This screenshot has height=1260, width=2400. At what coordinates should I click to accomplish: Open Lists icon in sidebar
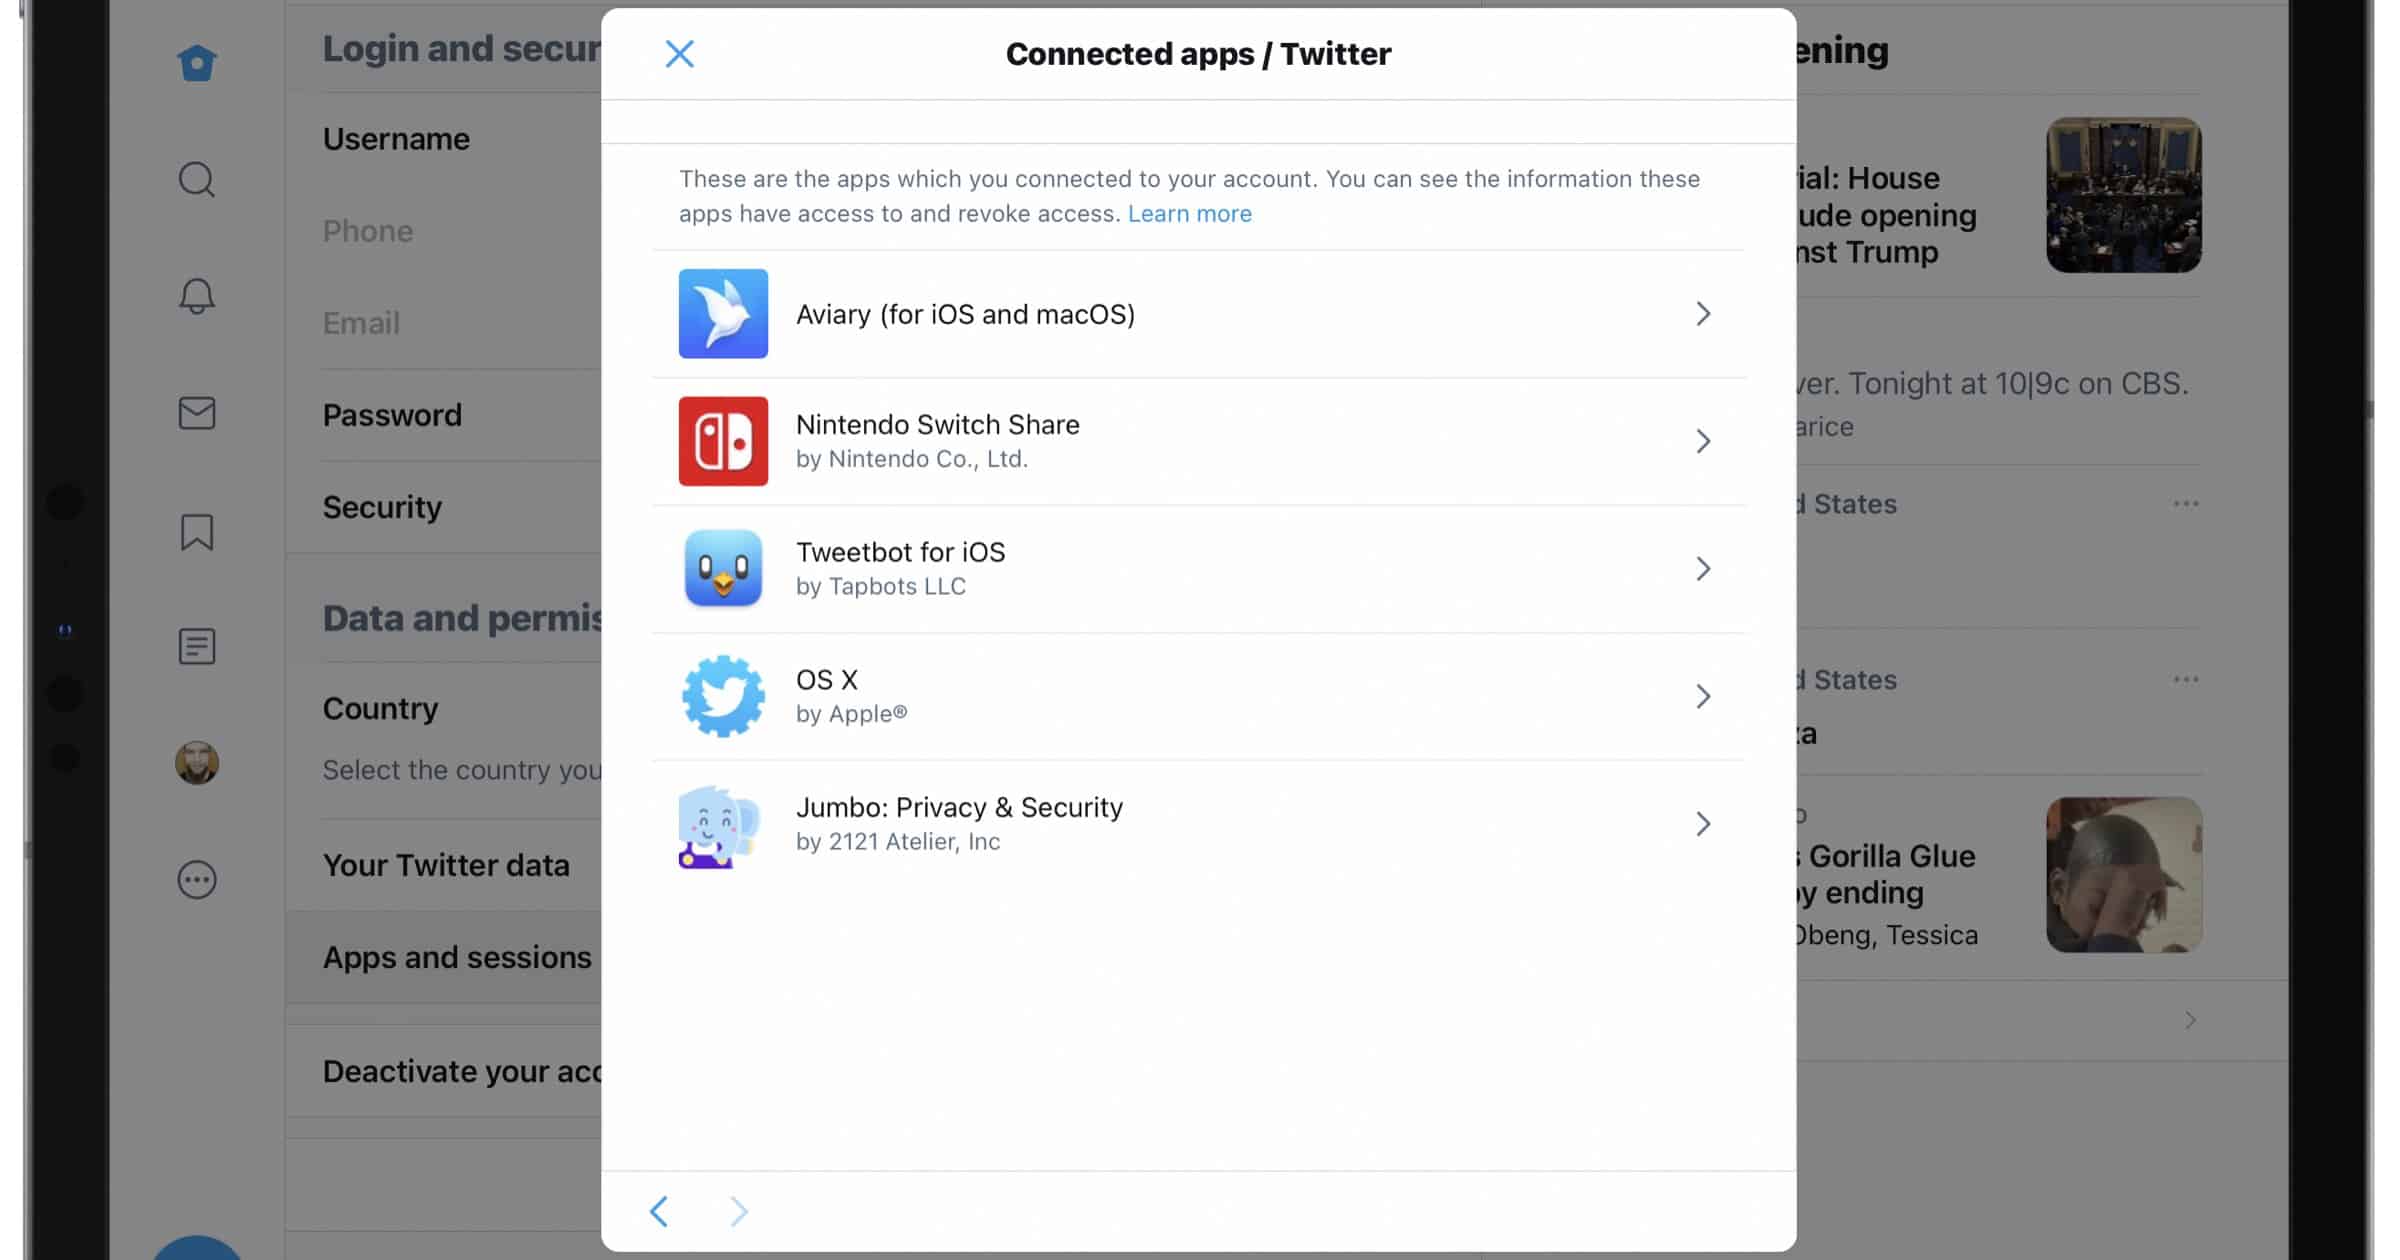point(197,647)
